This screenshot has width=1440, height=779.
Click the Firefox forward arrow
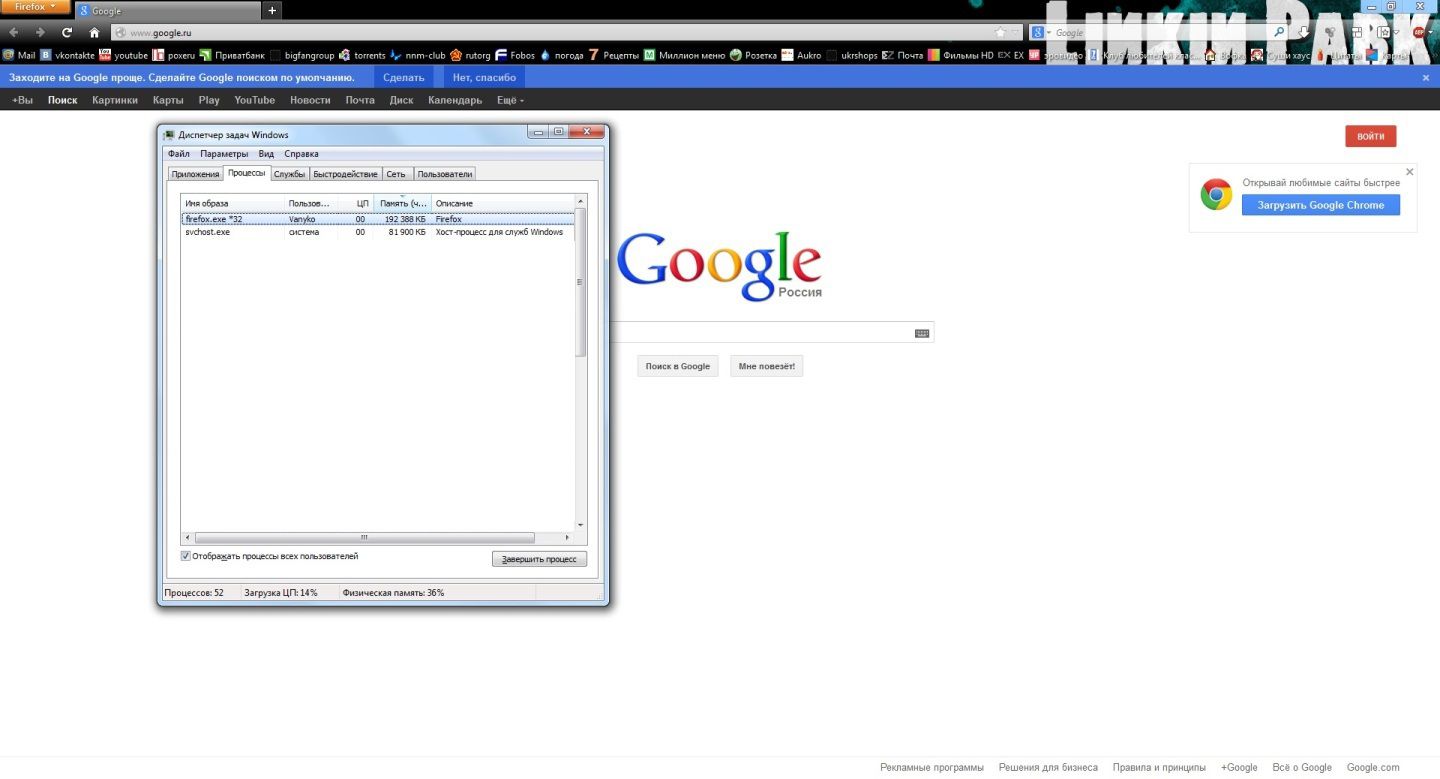(40, 32)
